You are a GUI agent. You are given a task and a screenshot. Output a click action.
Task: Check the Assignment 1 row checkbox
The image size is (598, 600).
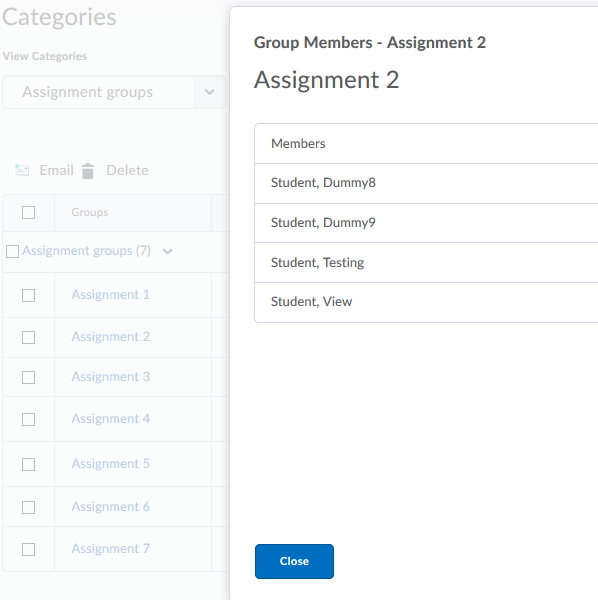[x=29, y=295]
